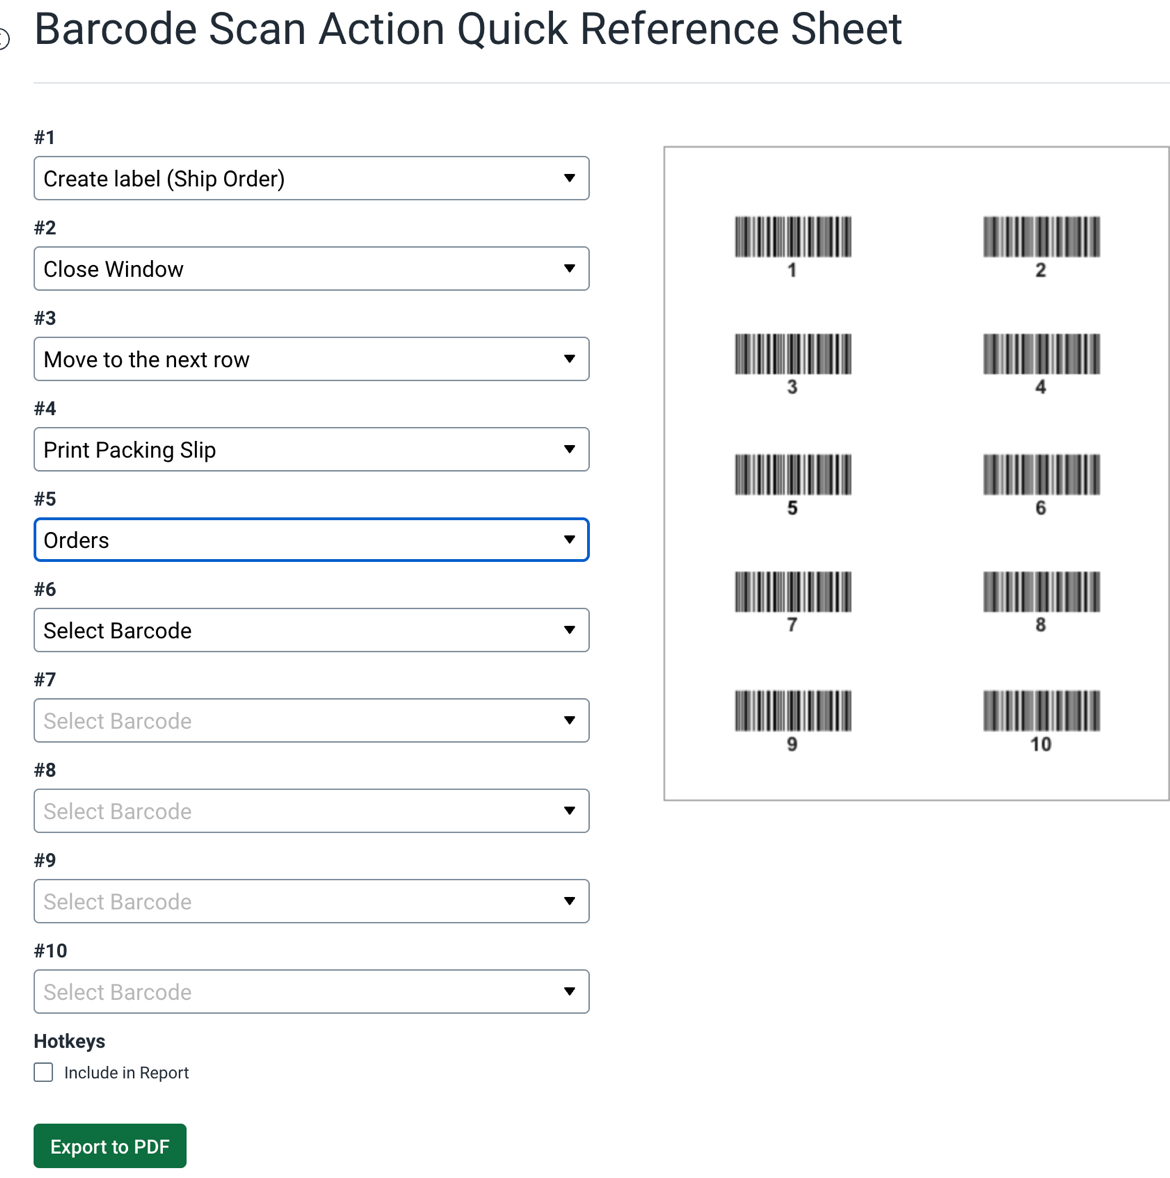
Task: Click barcode image number 3
Action: tap(793, 354)
